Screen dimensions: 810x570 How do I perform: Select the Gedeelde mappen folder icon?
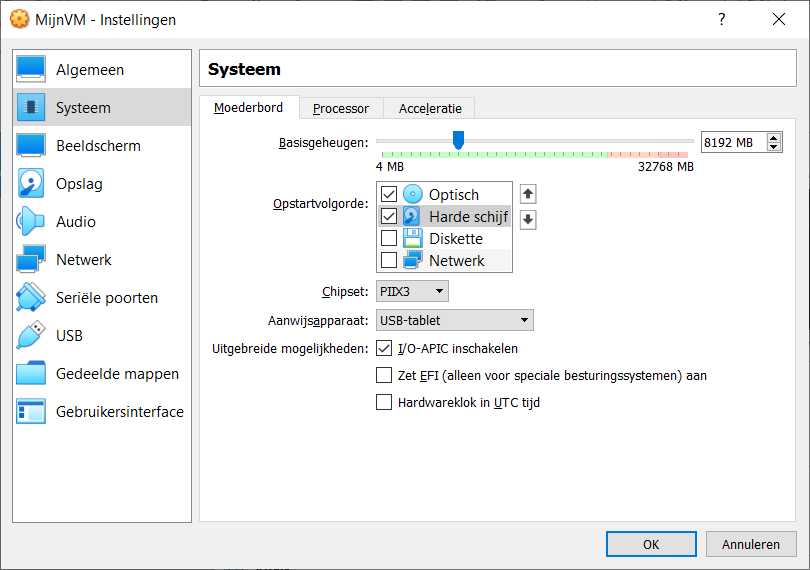(x=31, y=374)
